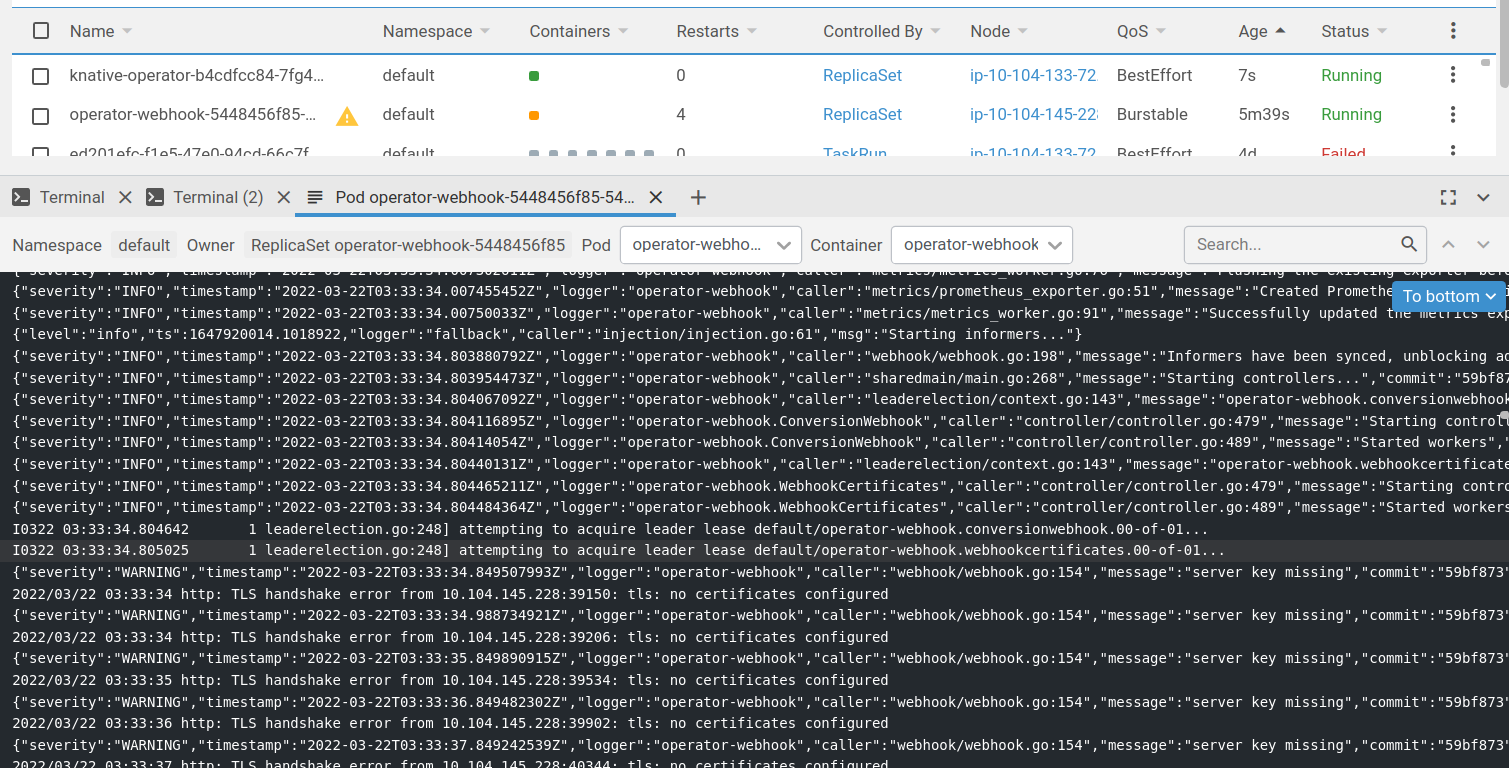The height and width of the screenshot is (768, 1509).
Task: Click the Terminal tab's terminal icon
Action: pos(22,197)
